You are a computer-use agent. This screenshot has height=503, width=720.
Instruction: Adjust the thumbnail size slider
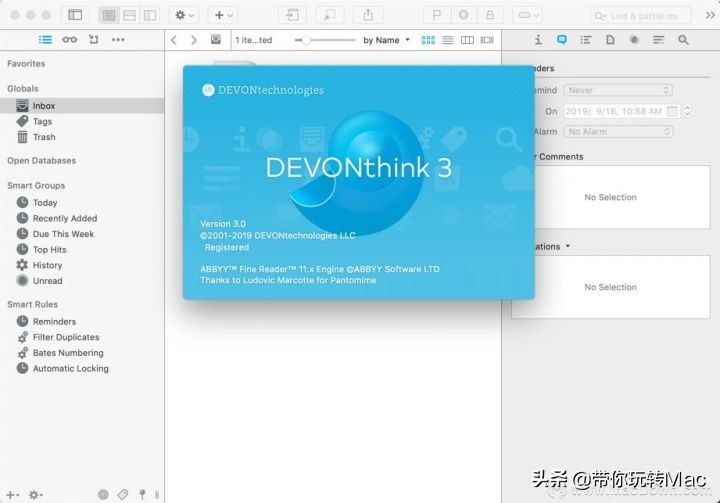click(x=306, y=40)
